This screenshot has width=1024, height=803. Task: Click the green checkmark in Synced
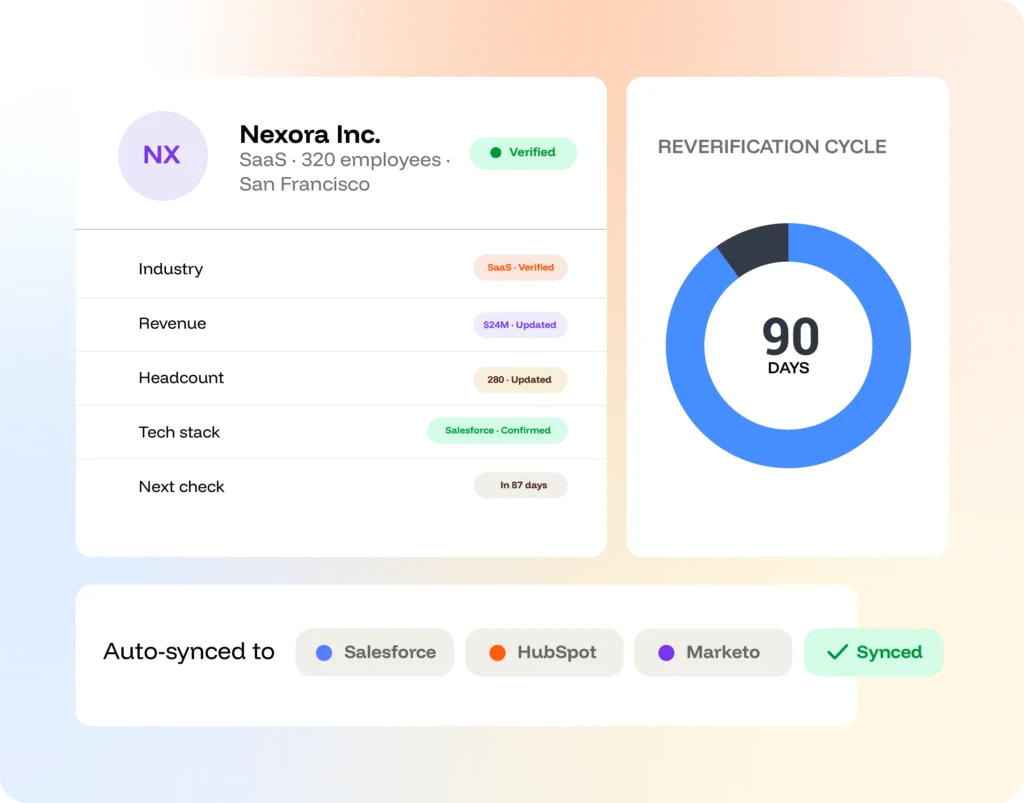837,652
